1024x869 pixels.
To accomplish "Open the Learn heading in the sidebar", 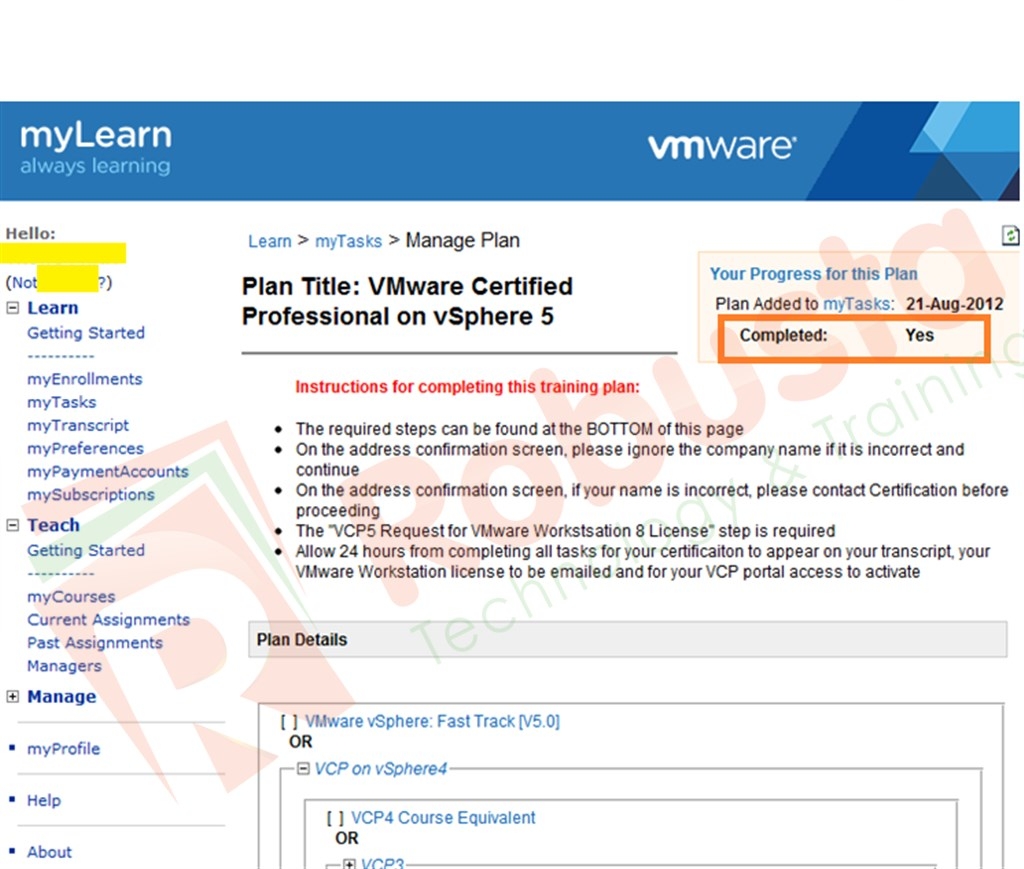I will (x=53, y=308).
